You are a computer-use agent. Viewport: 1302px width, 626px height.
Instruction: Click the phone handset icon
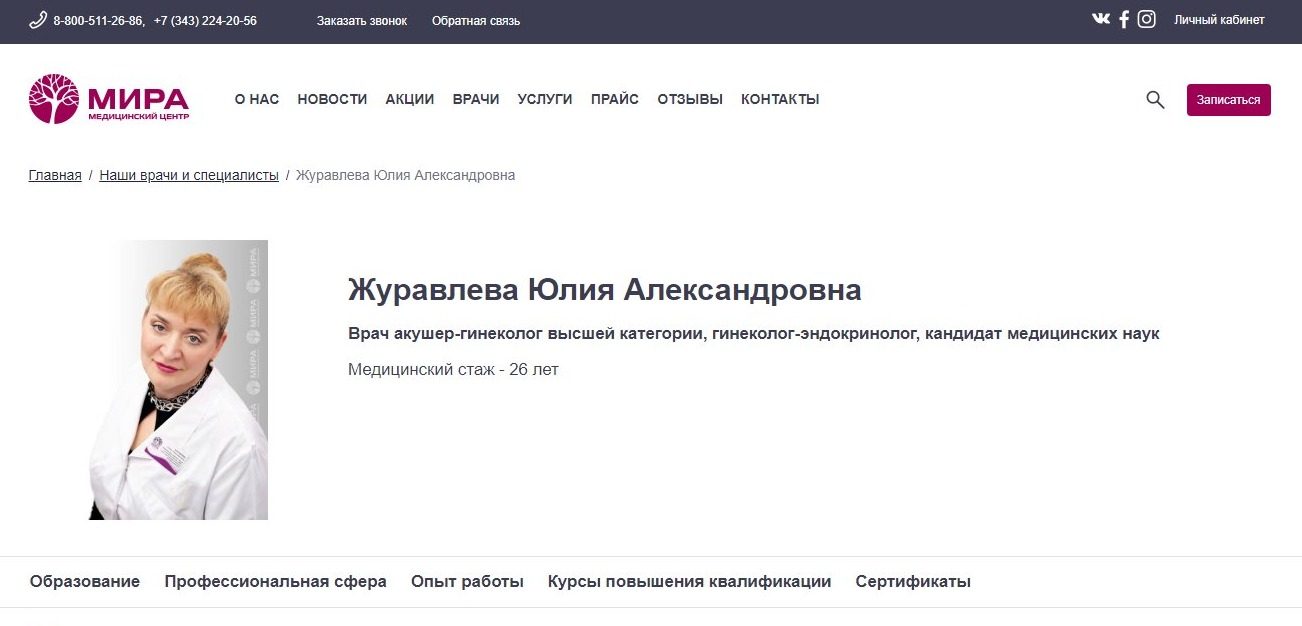[x=38, y=20]
